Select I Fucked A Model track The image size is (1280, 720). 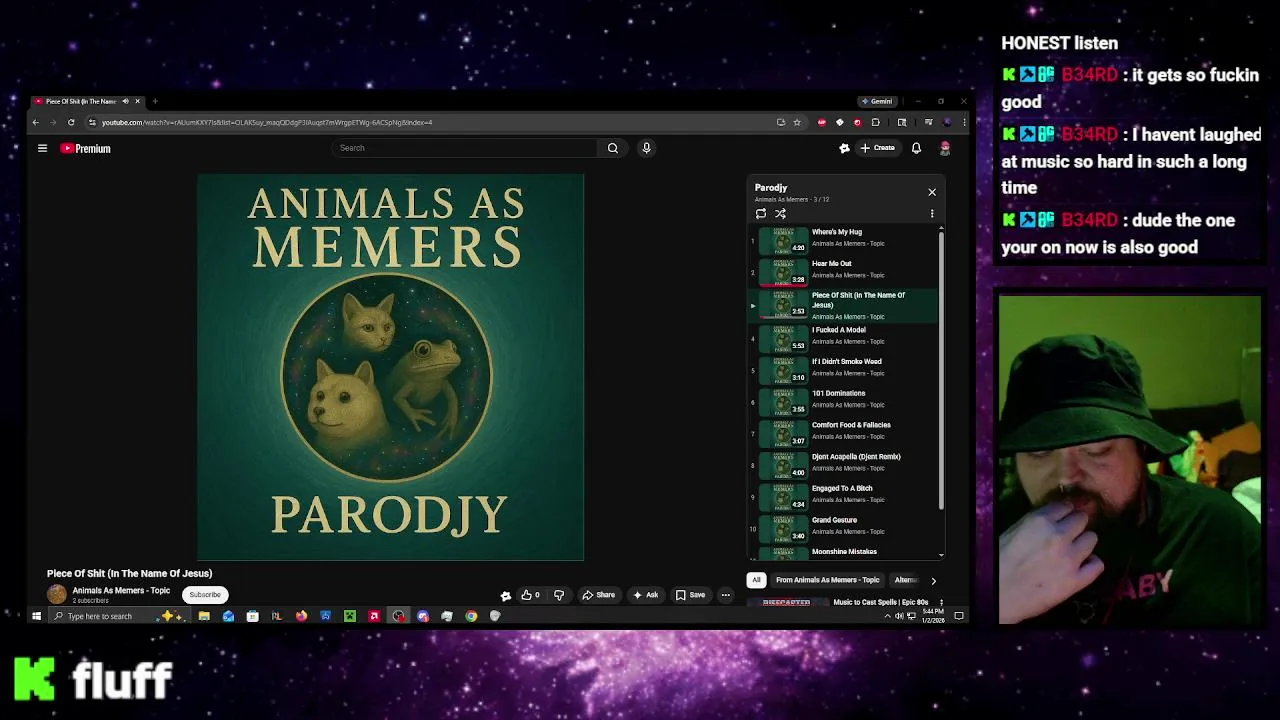click(843, 338)
